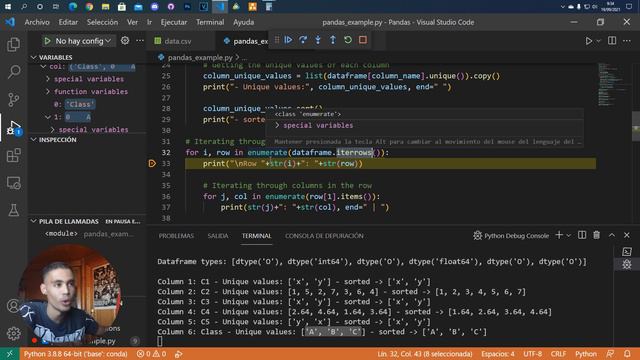Open the Testing flask view
The width and height of the screenshot is (640, 360).
point(13,210)
